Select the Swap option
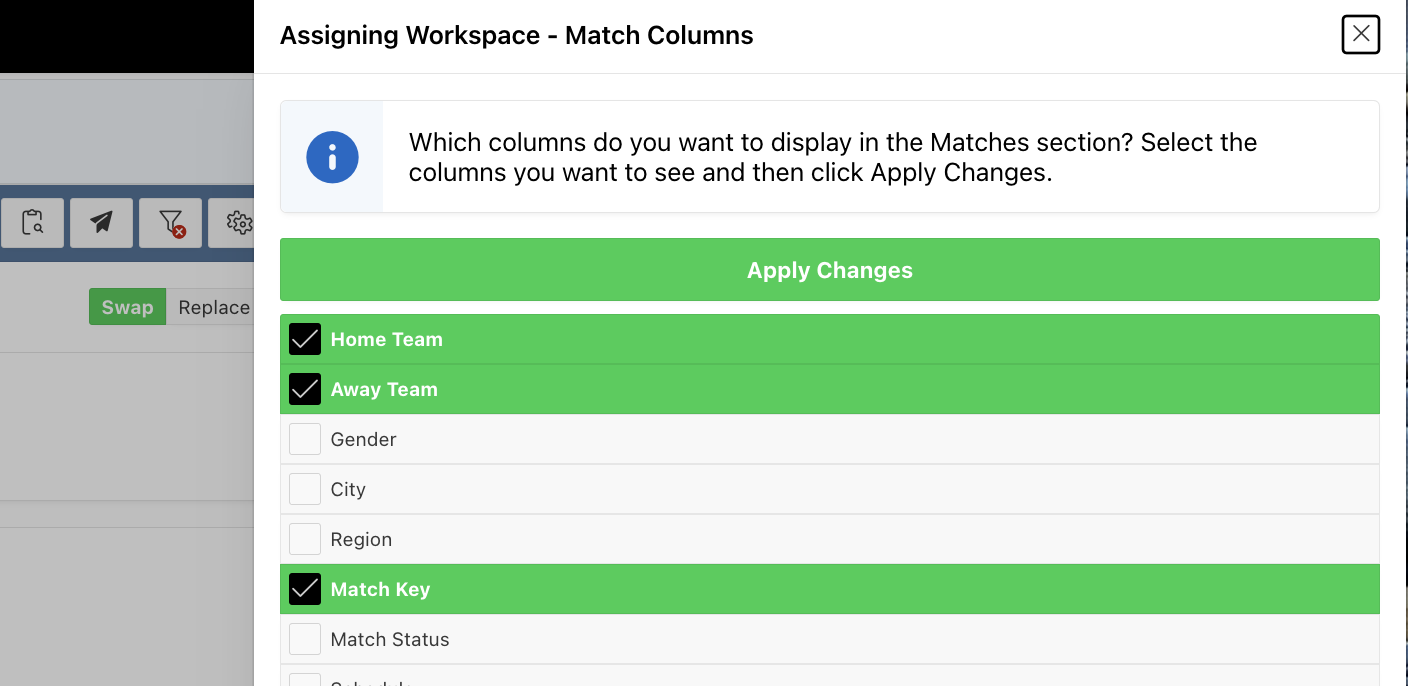 (127, 307)
